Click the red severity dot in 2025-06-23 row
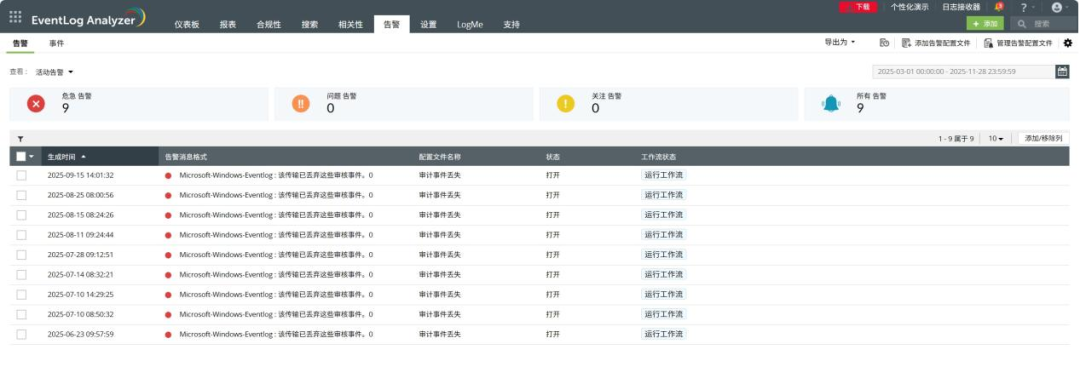Screen dimensions: 1080x384 (x=168, y=334)
